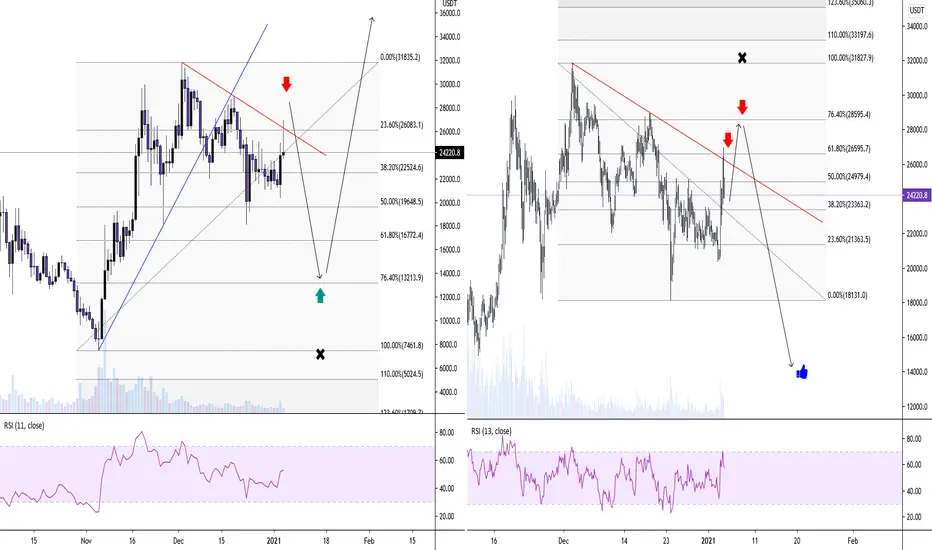Click 4000.0 on the left price axis
The height and width of the screenshot is (550, 932).
click(449, 392)
